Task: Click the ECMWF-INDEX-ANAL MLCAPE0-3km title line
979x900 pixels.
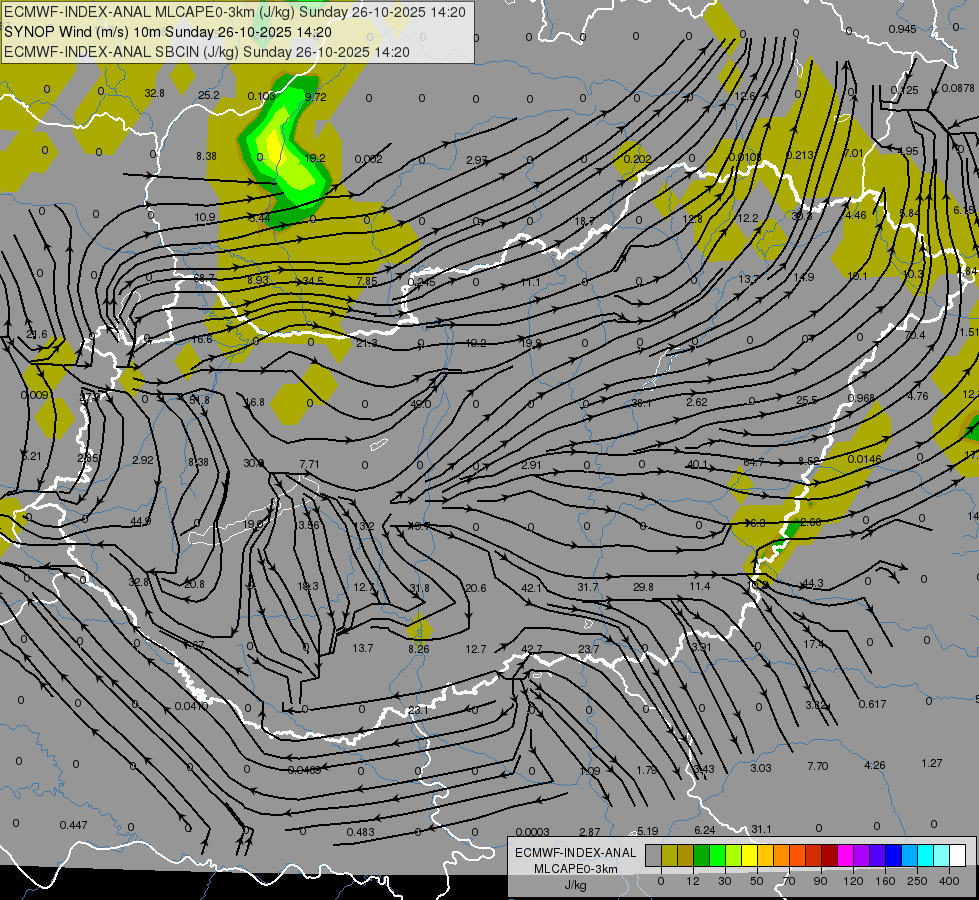Action: point(235,12)
